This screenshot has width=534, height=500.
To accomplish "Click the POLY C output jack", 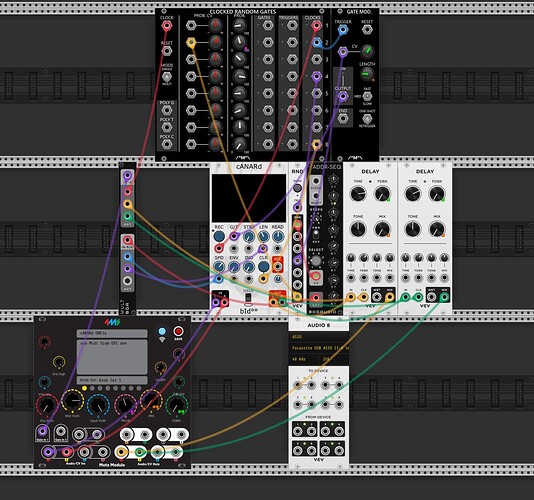I will (167, 144).
